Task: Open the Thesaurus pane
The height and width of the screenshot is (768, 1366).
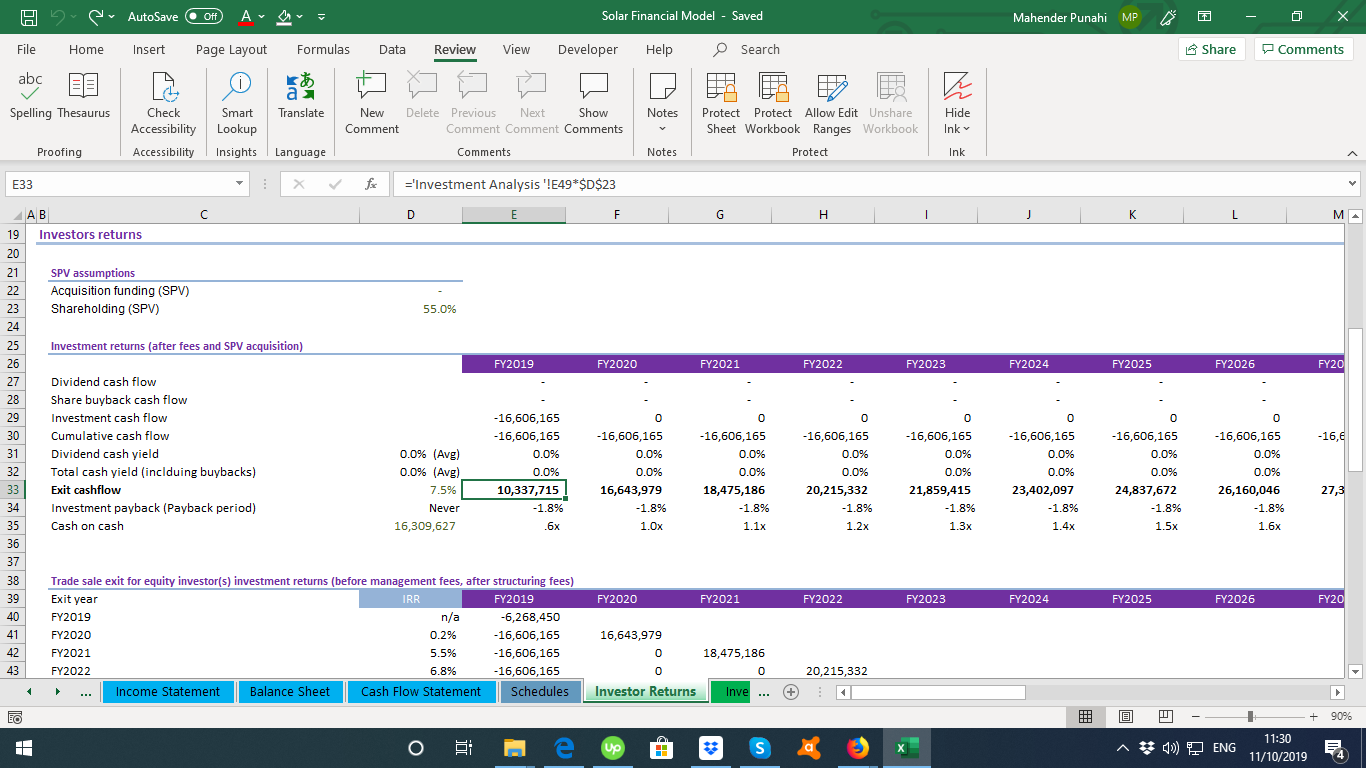Action: [83, 97]
